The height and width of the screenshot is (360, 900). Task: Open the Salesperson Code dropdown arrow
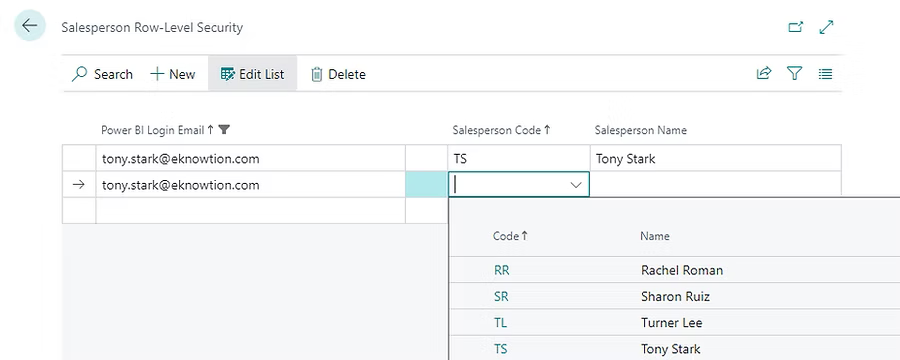click(x=576, y=185)
